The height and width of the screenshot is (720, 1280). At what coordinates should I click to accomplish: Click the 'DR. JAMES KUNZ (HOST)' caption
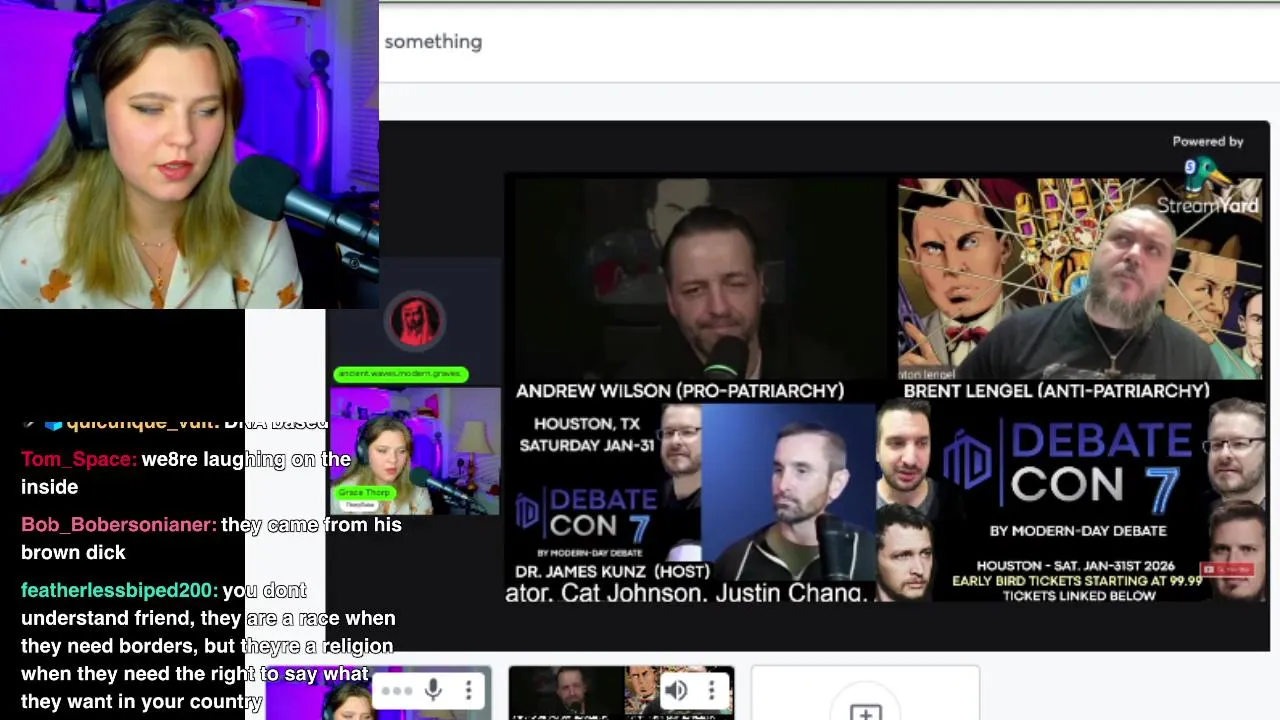(613, 572)
